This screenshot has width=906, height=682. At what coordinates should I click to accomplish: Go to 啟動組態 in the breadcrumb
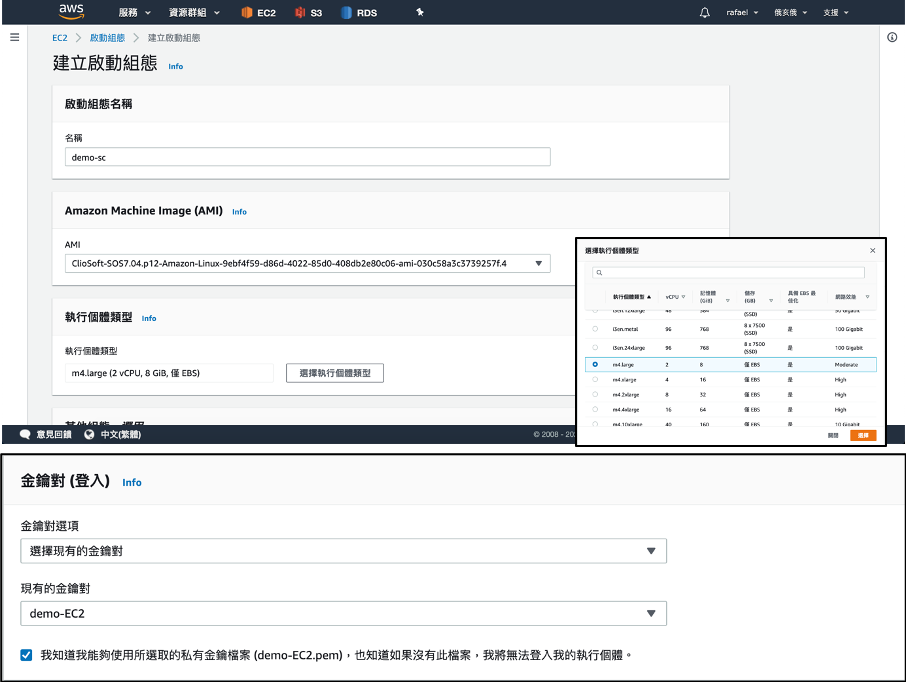tap(107, 38)
